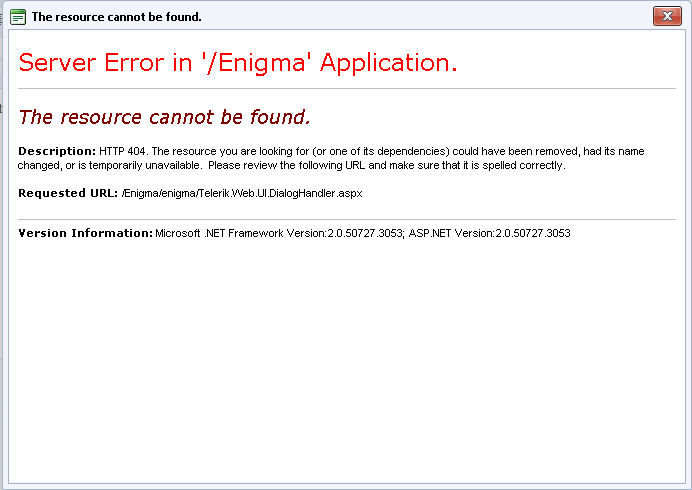Click the bold "Description:" label

coord(57,151)
